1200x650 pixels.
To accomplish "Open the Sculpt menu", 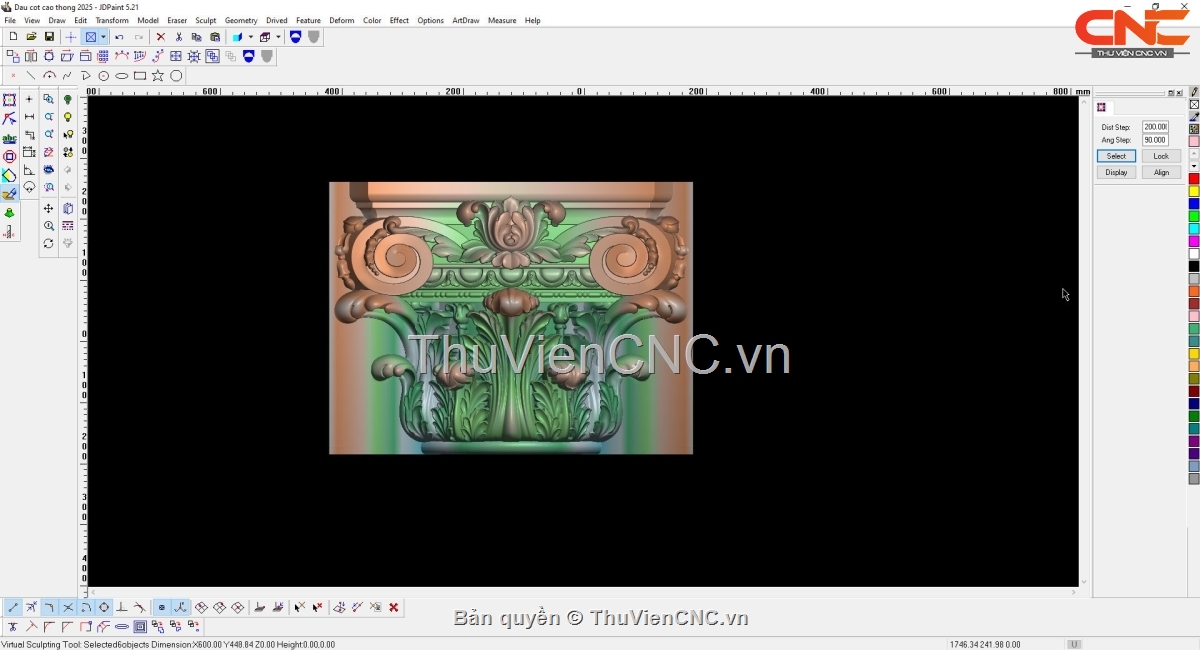I will [205, 20].
